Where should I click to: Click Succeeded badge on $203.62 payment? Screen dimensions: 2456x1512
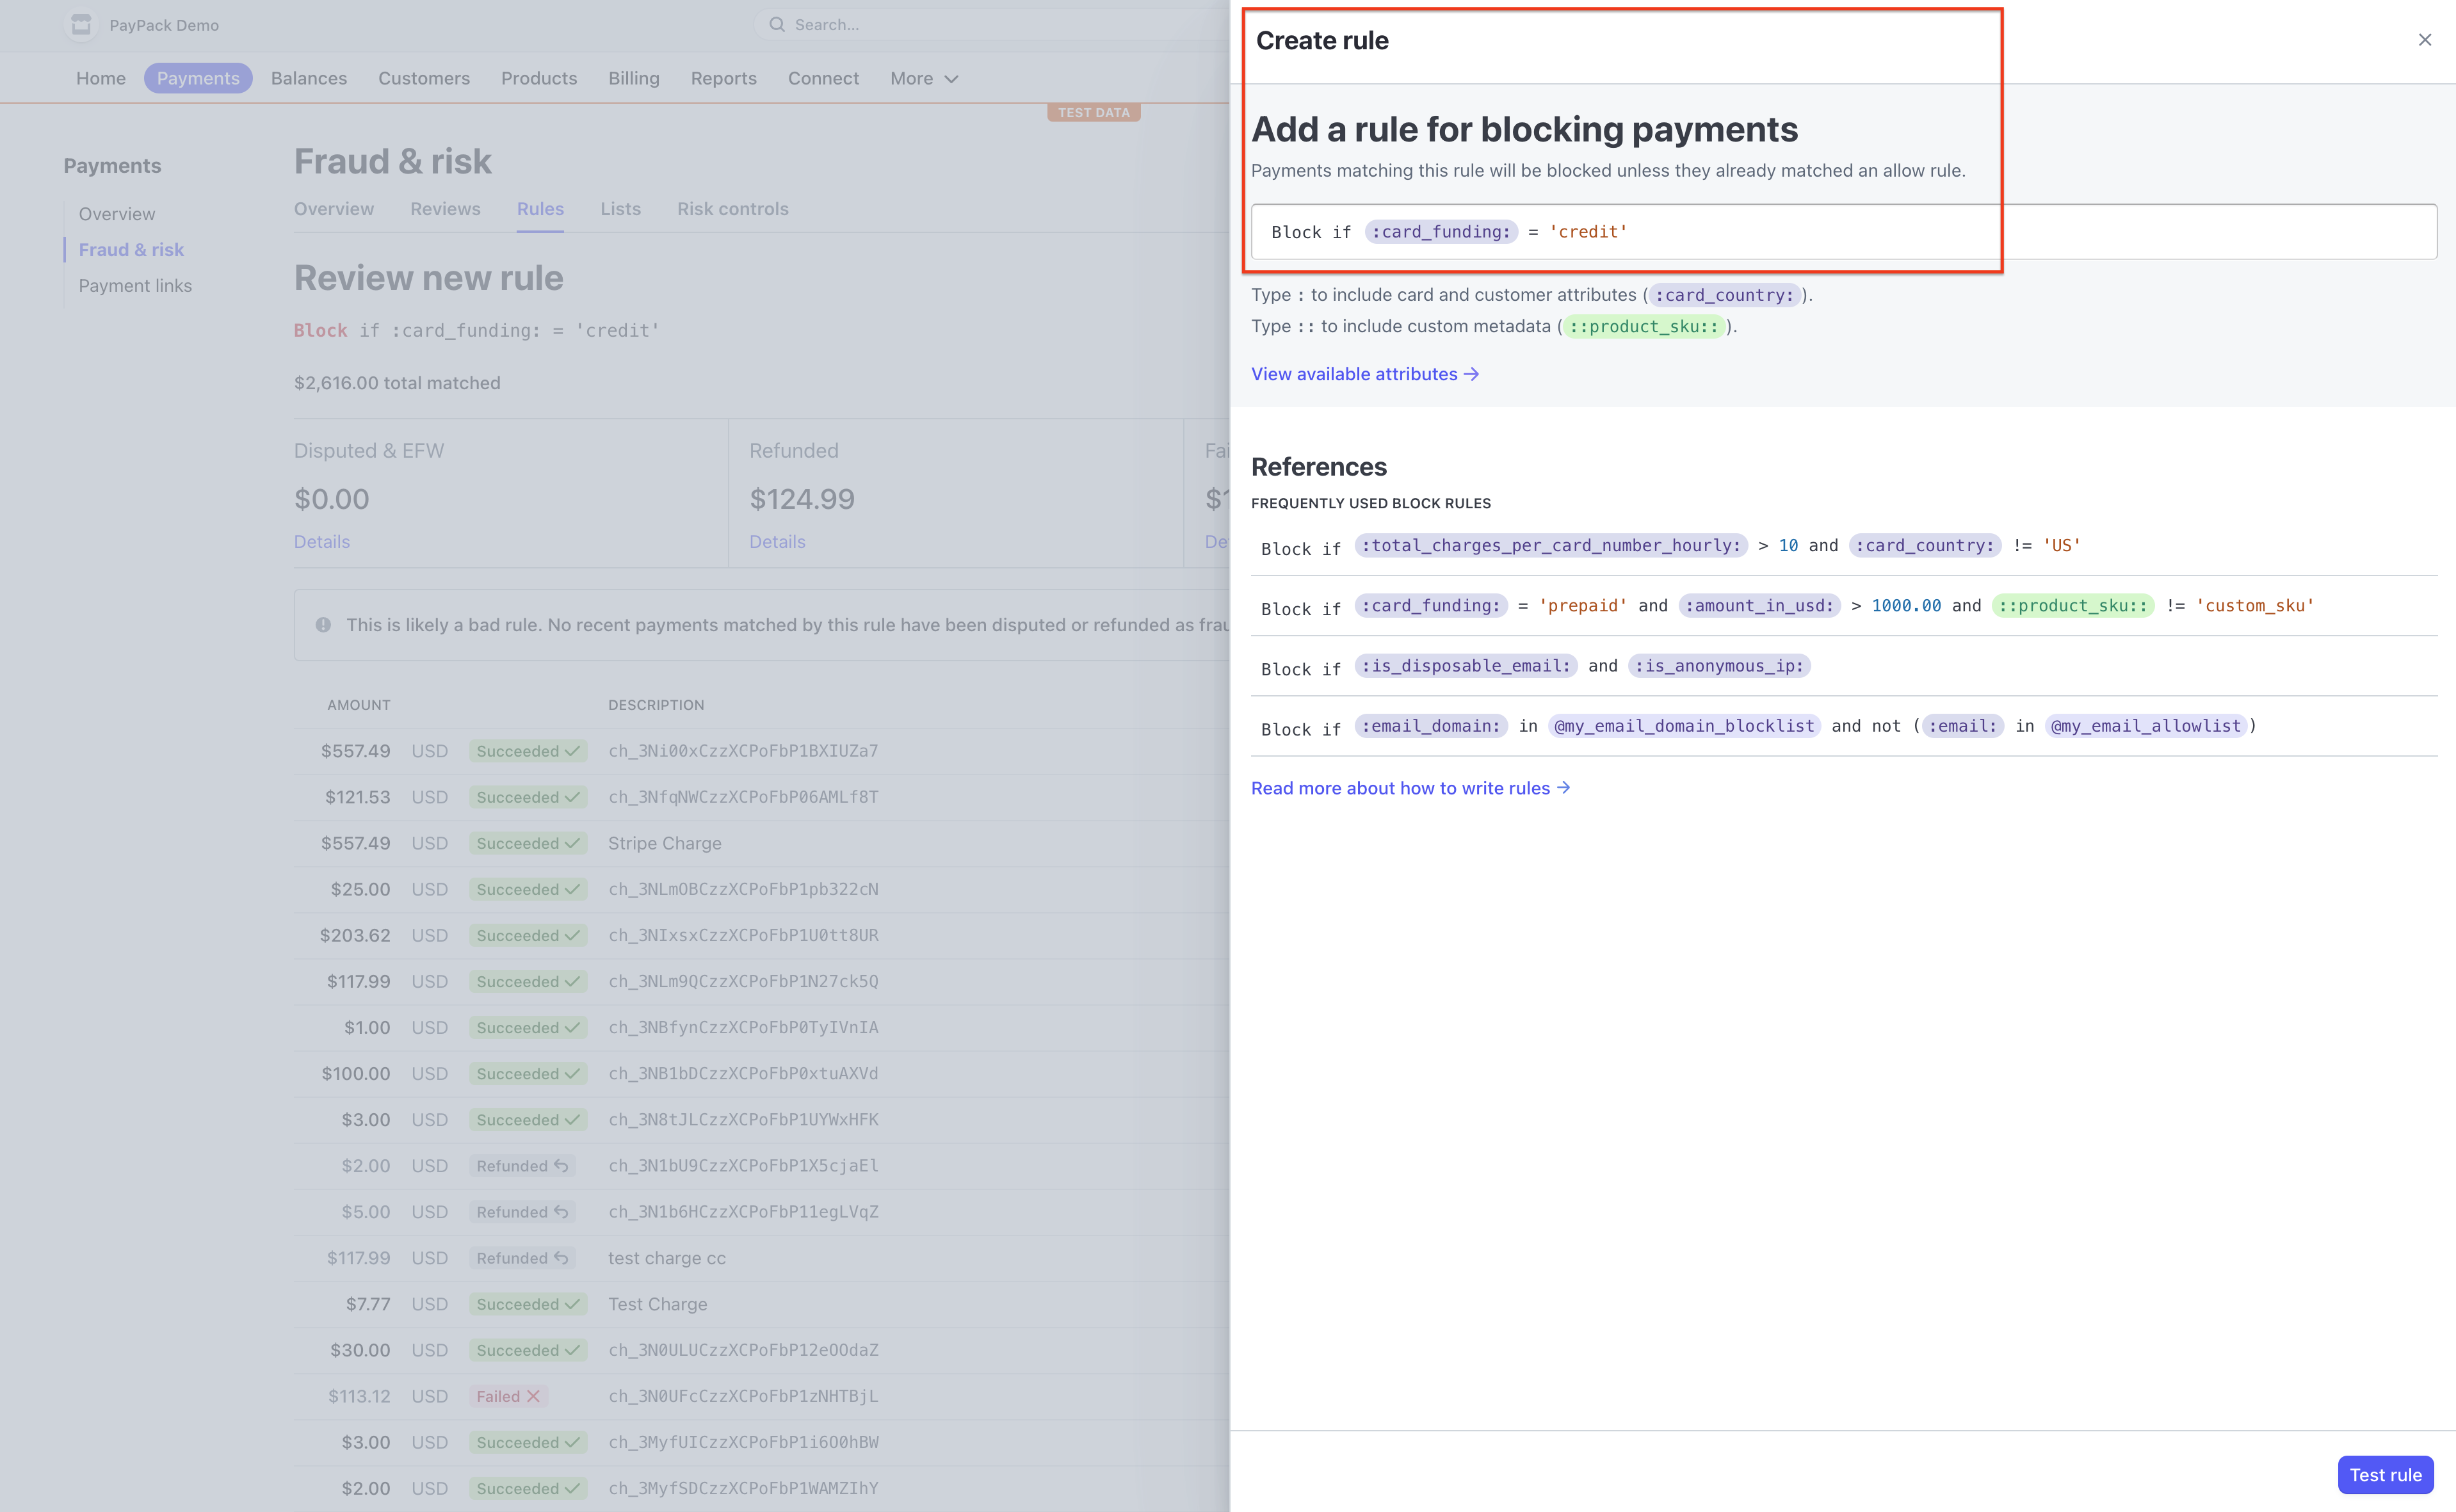(x=528, y=935)
